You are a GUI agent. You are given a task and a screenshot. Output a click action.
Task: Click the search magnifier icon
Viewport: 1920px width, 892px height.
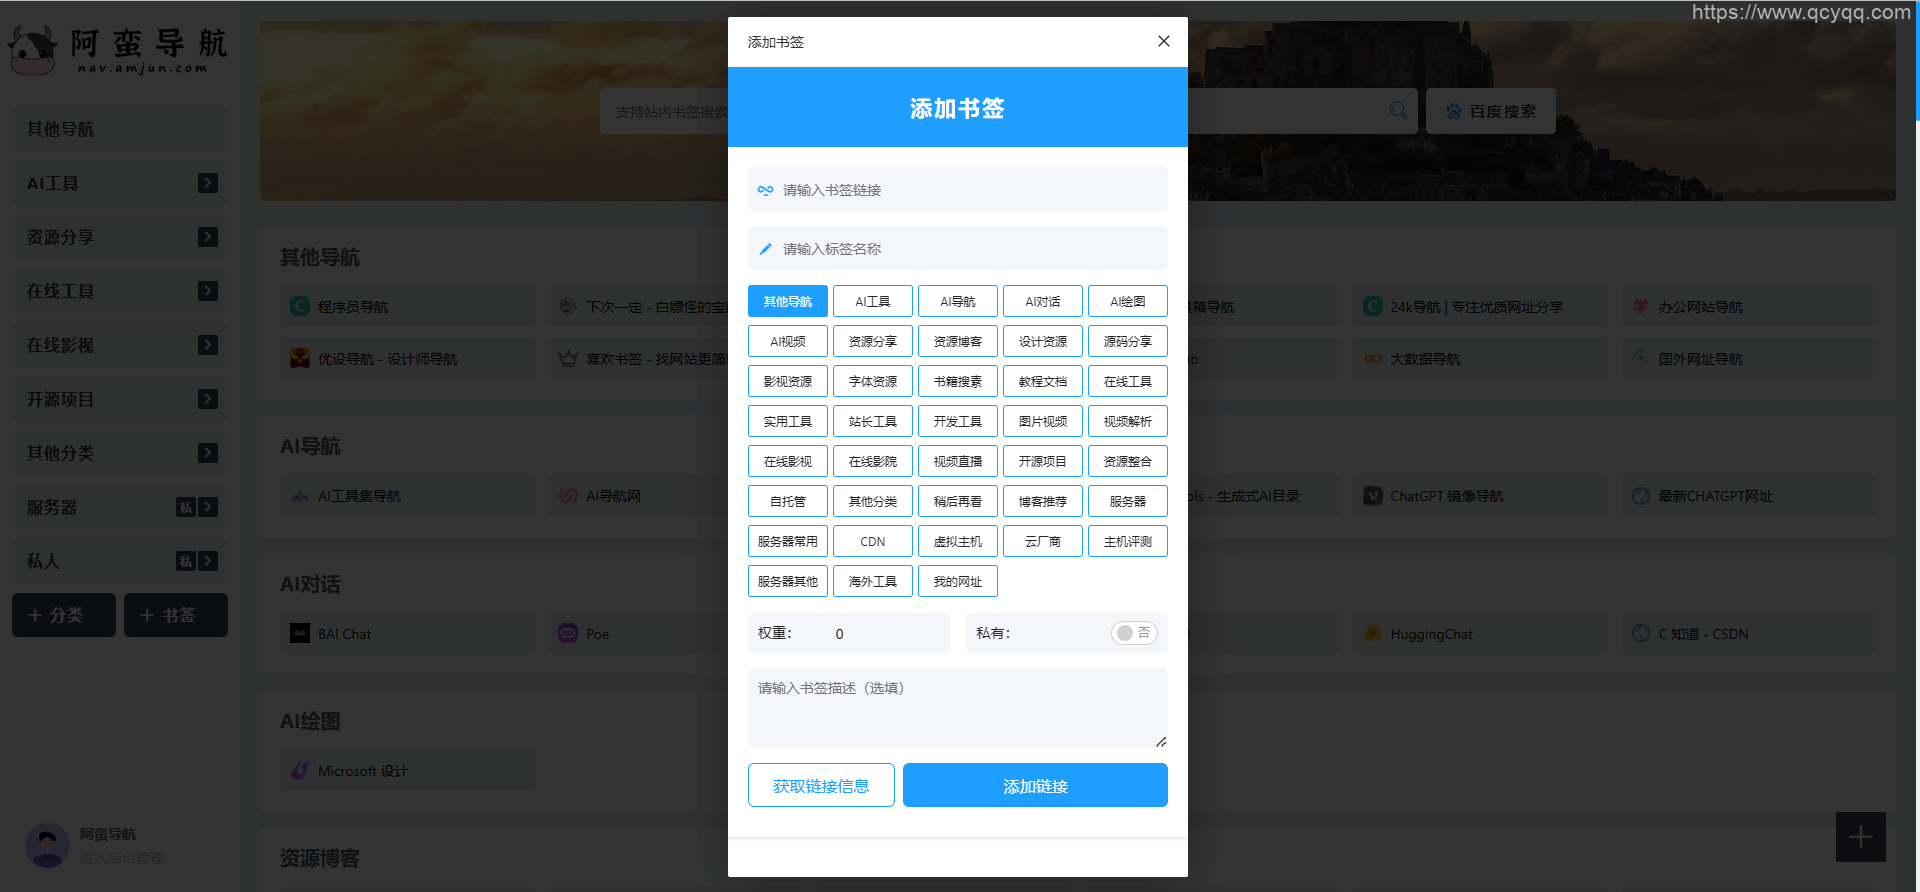tap(1397, 110)
